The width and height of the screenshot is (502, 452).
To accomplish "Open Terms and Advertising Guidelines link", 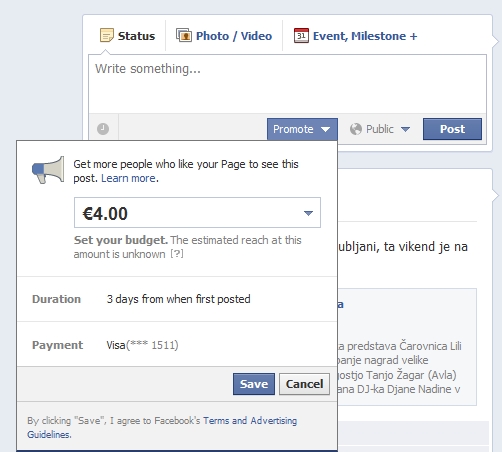I will pos(162,428).
